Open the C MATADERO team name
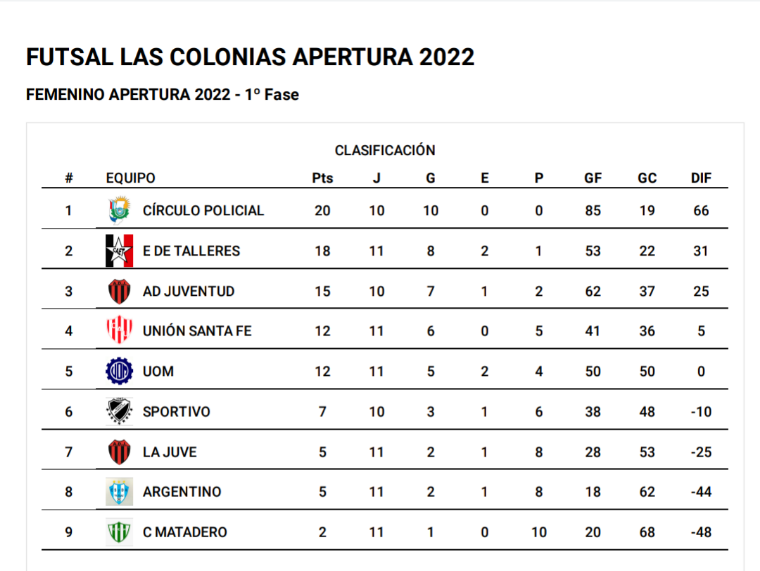The width and height of the screenshot is (760, 571). point(185,532)
